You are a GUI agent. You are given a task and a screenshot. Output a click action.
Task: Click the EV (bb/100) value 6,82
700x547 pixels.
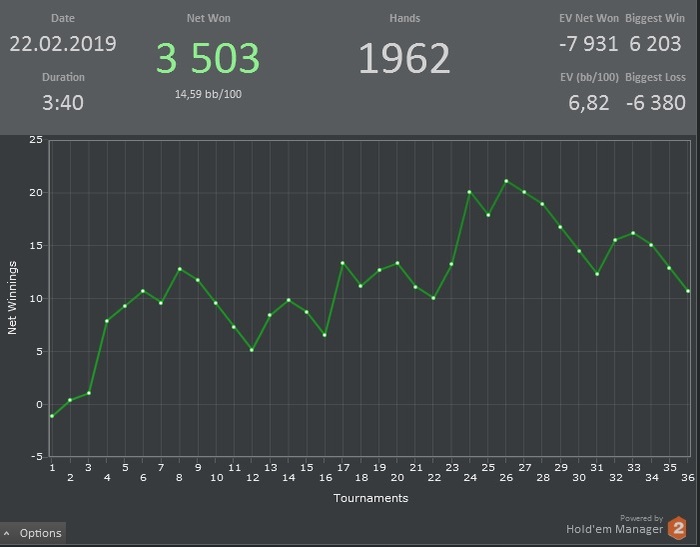click(x=589, y=103)
